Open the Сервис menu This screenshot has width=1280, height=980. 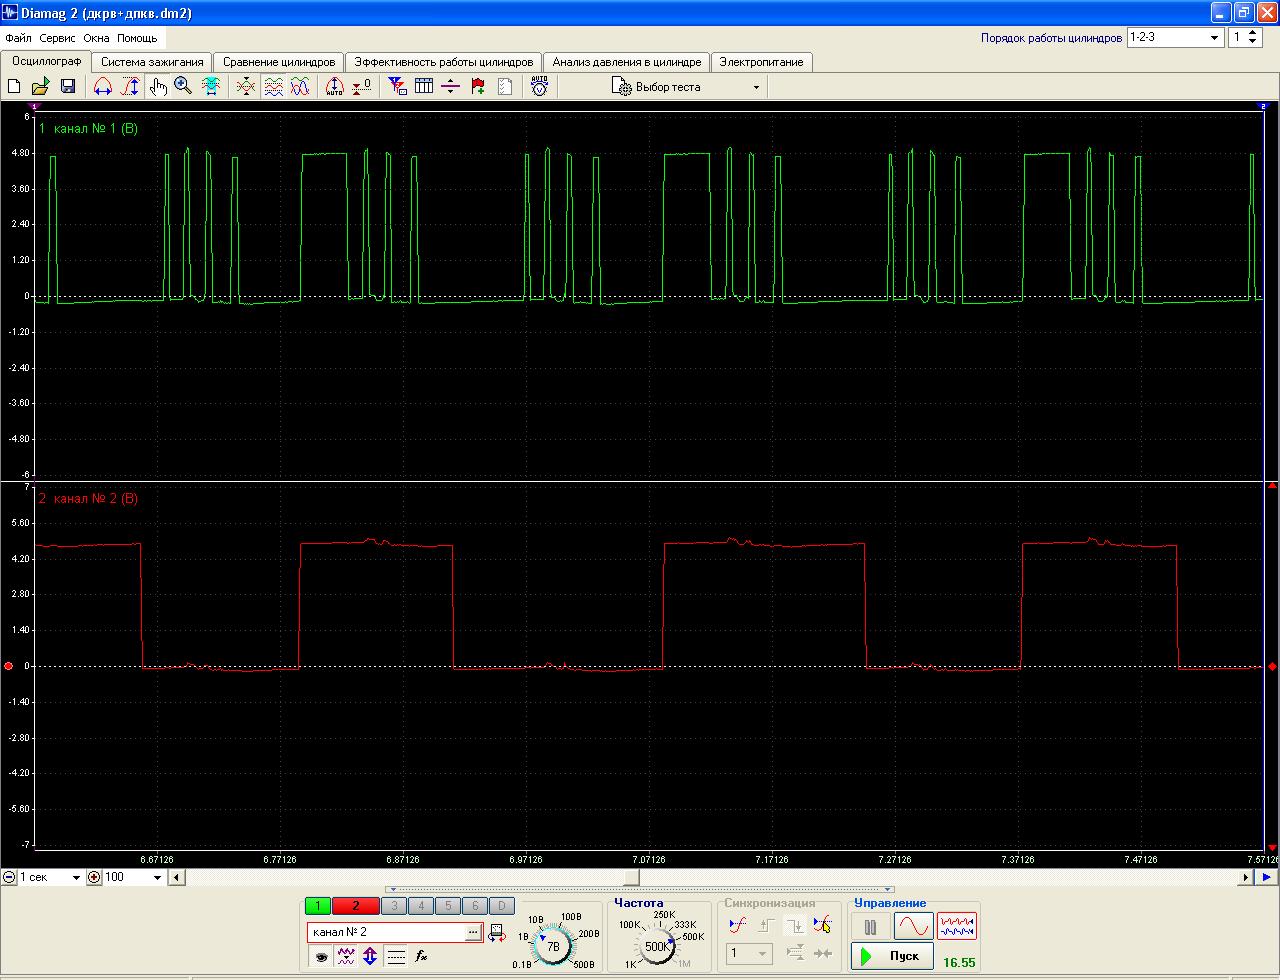pyautogui.click(x=57, y=38)
